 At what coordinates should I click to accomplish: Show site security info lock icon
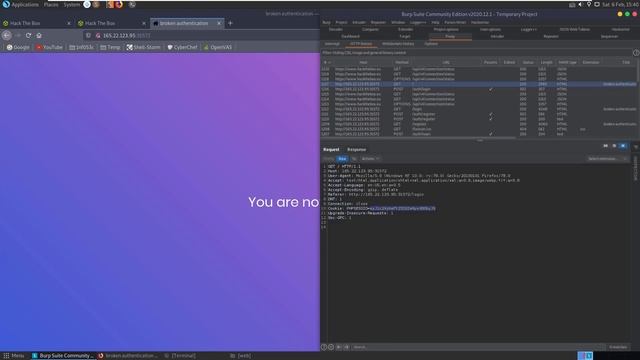[98, 36]
